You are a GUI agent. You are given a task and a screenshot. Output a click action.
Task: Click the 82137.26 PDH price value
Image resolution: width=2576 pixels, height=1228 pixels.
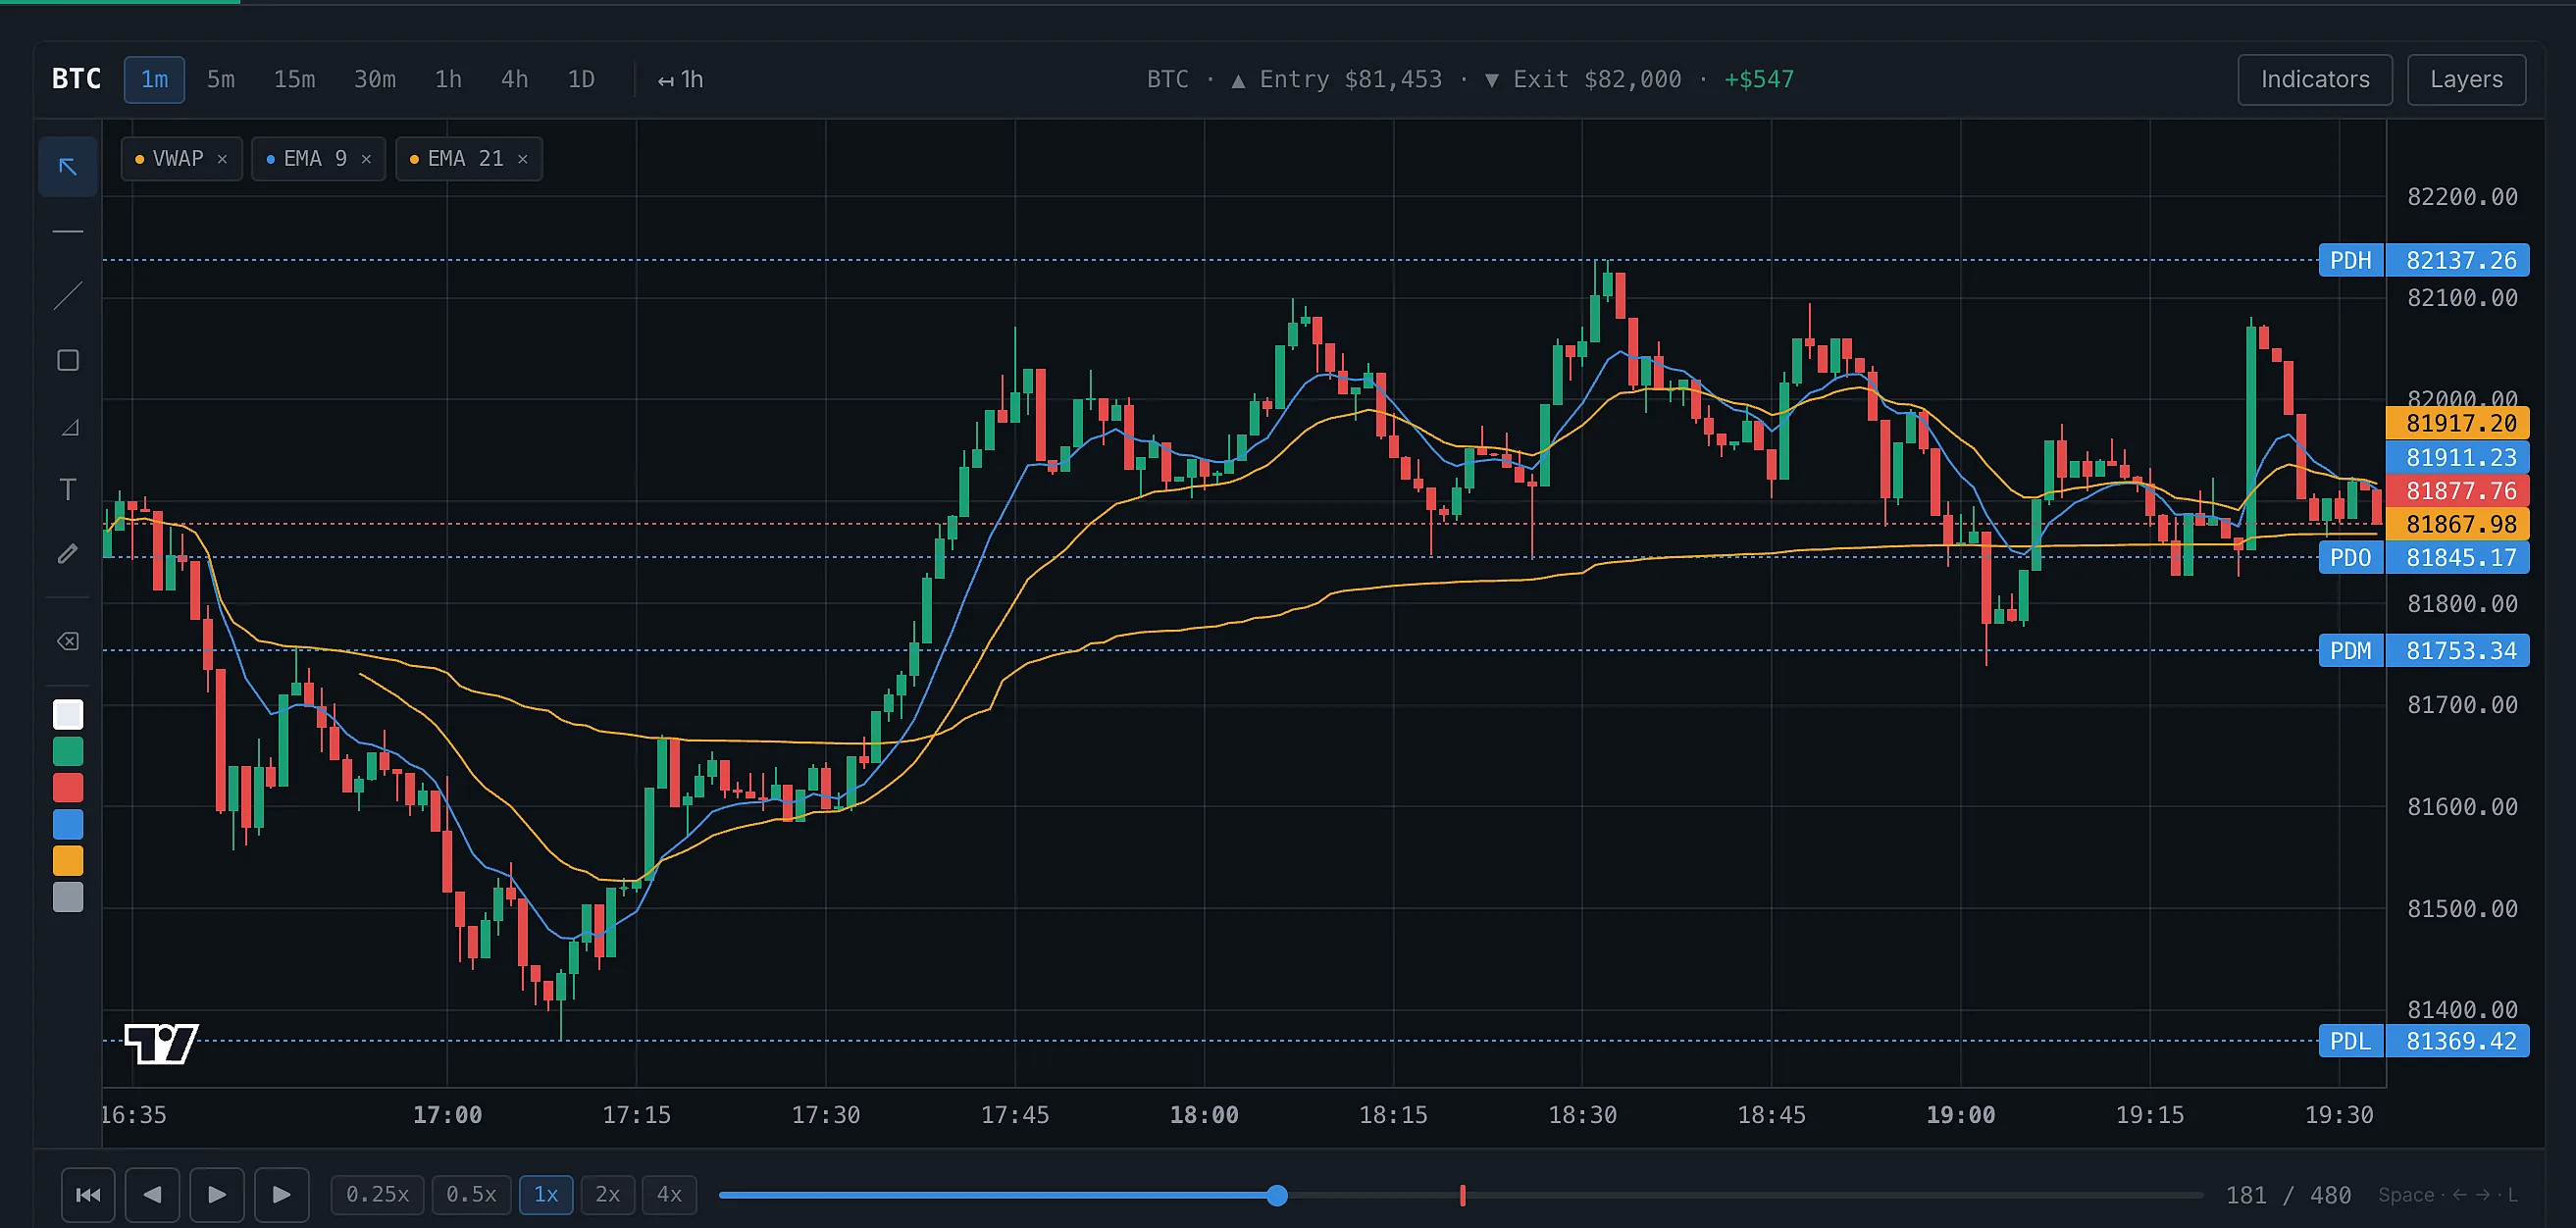2458,261
